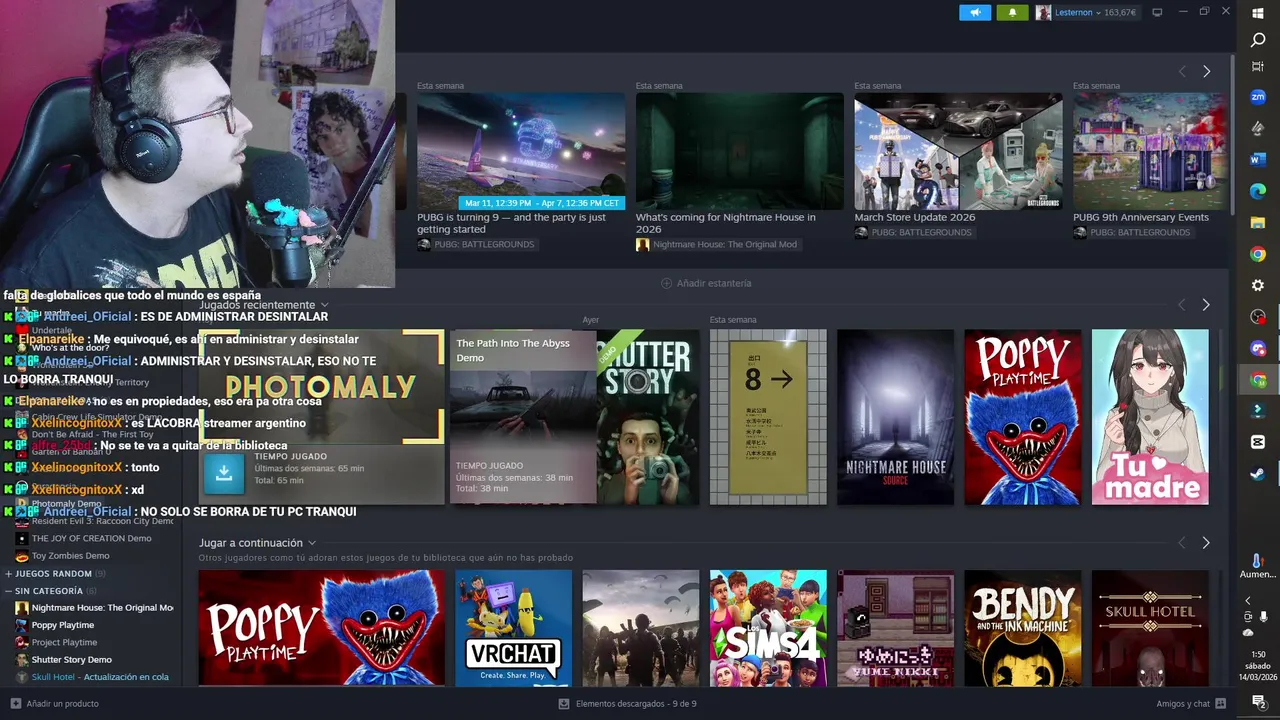
Task: Open Nightmare House Source cover
Action: point(895,417)
